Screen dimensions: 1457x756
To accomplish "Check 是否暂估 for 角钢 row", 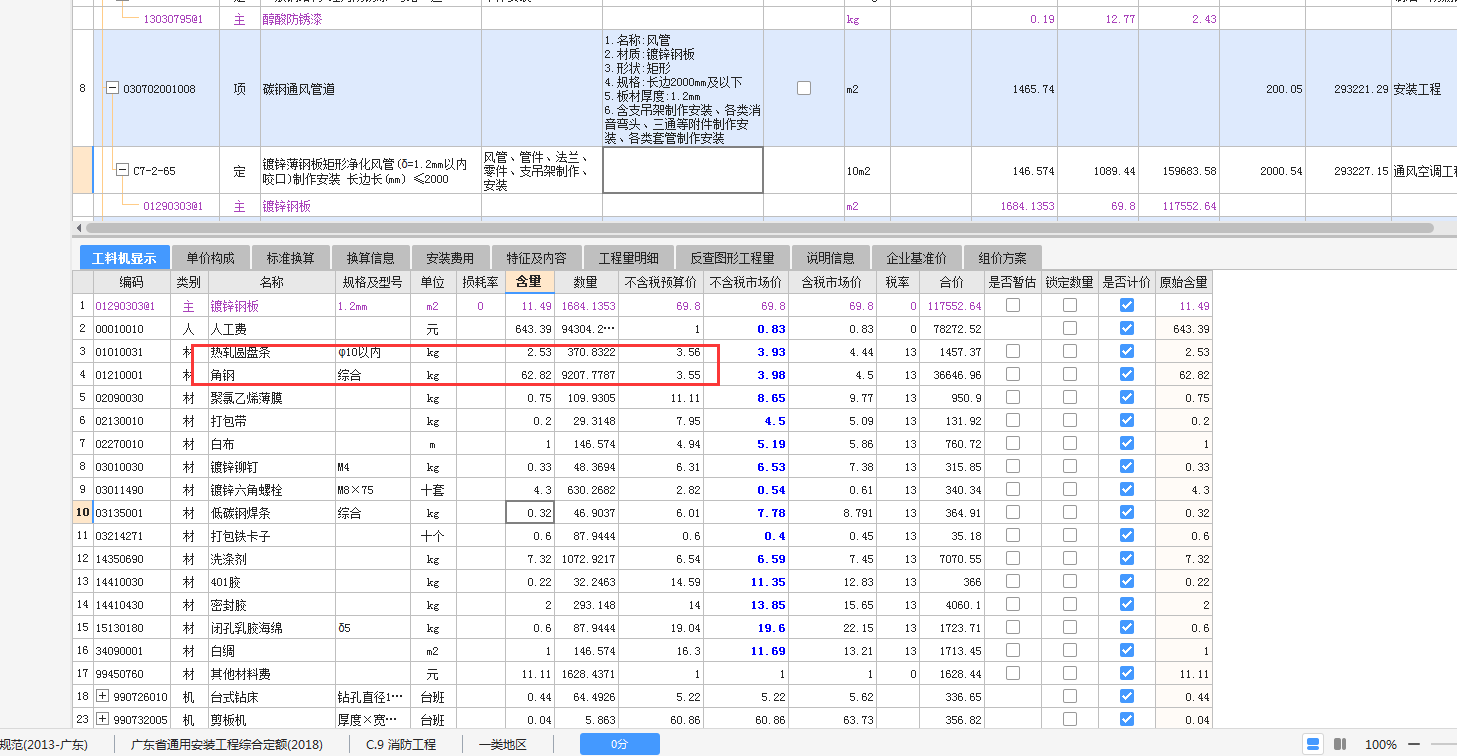I will (1013, 374).
